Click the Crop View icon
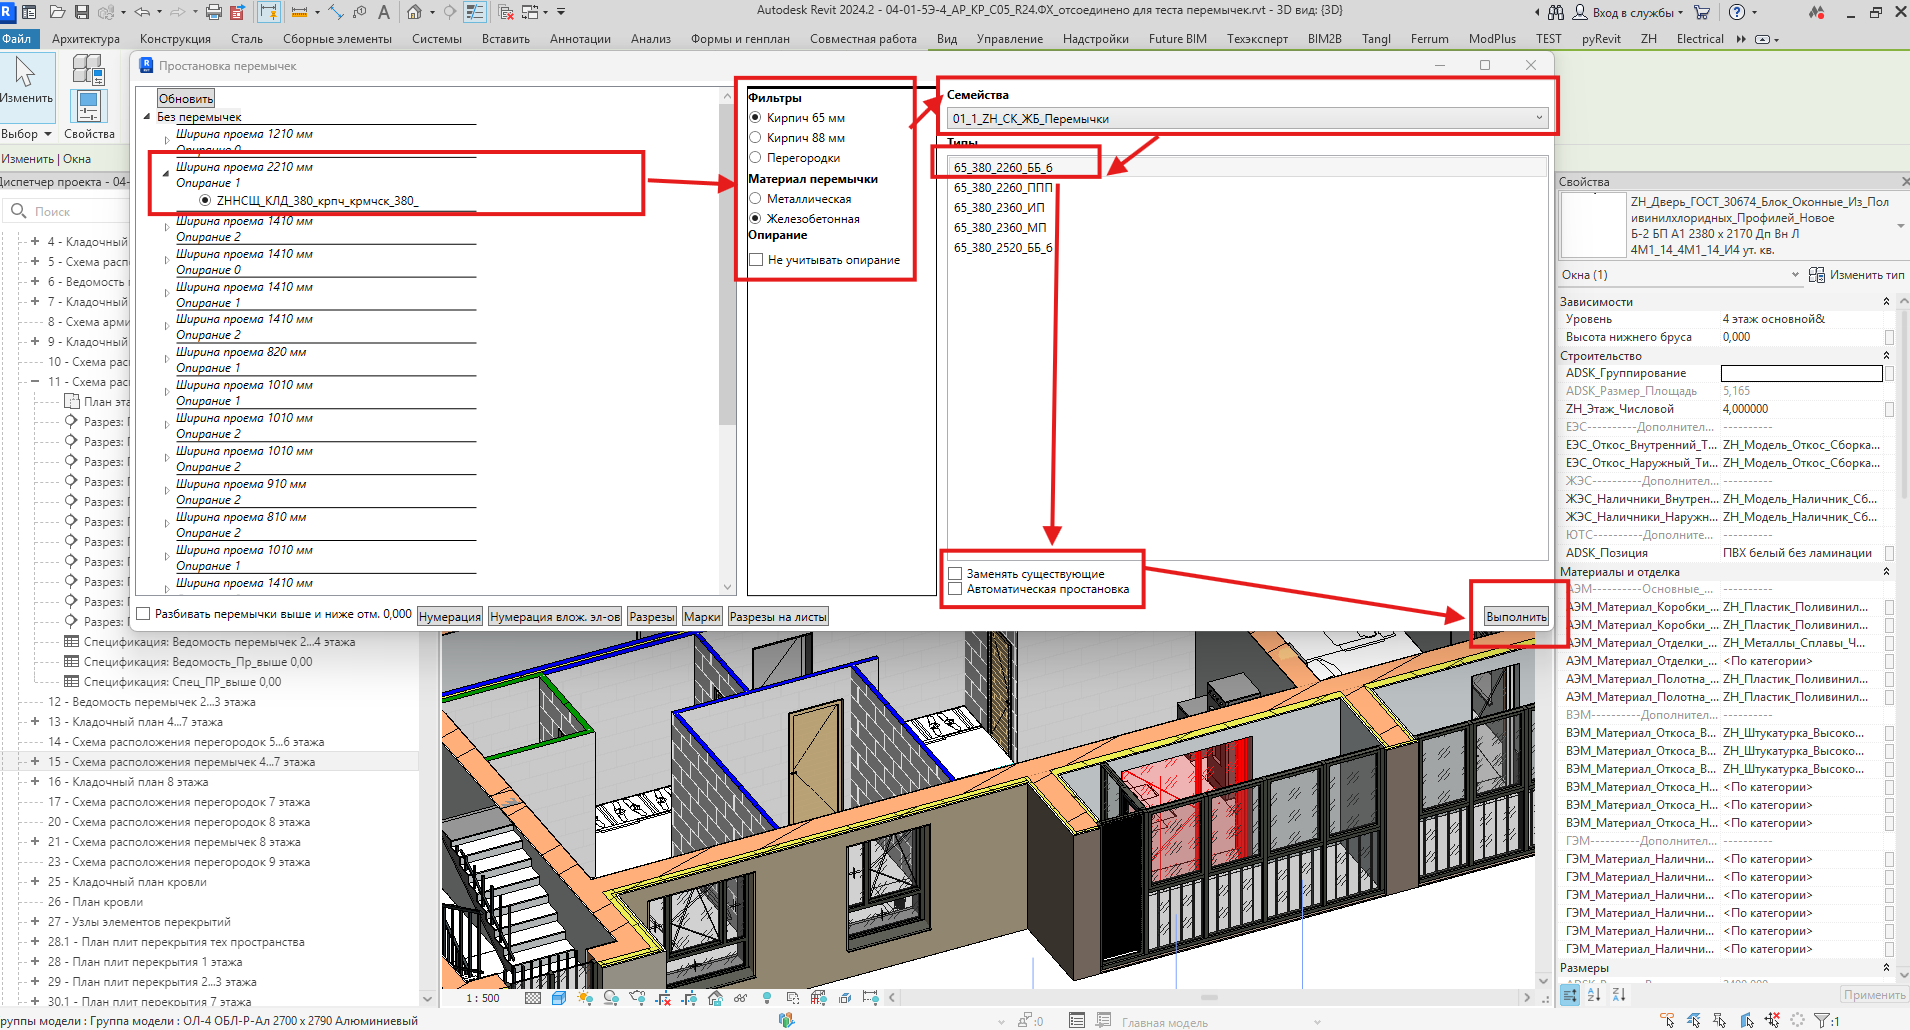Viewport: 1910px width, 1030px height. [x=663, y=998]
